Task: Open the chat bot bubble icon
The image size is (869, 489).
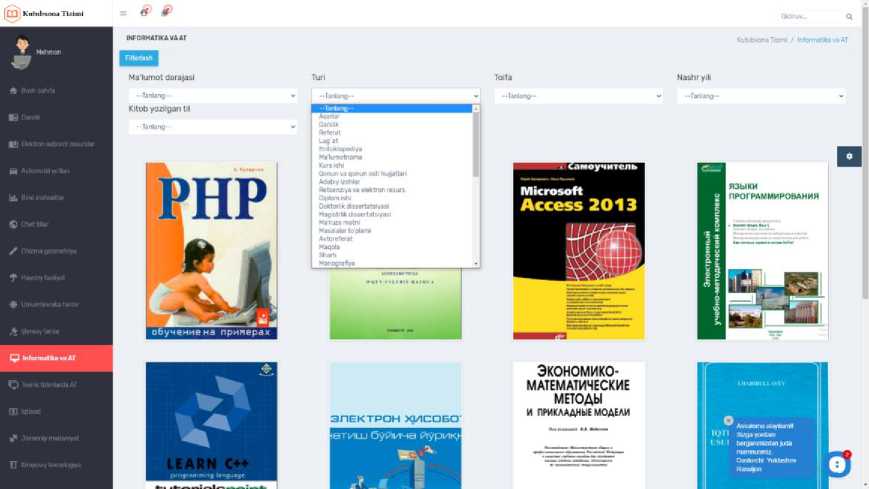Action: coord(838,464)
